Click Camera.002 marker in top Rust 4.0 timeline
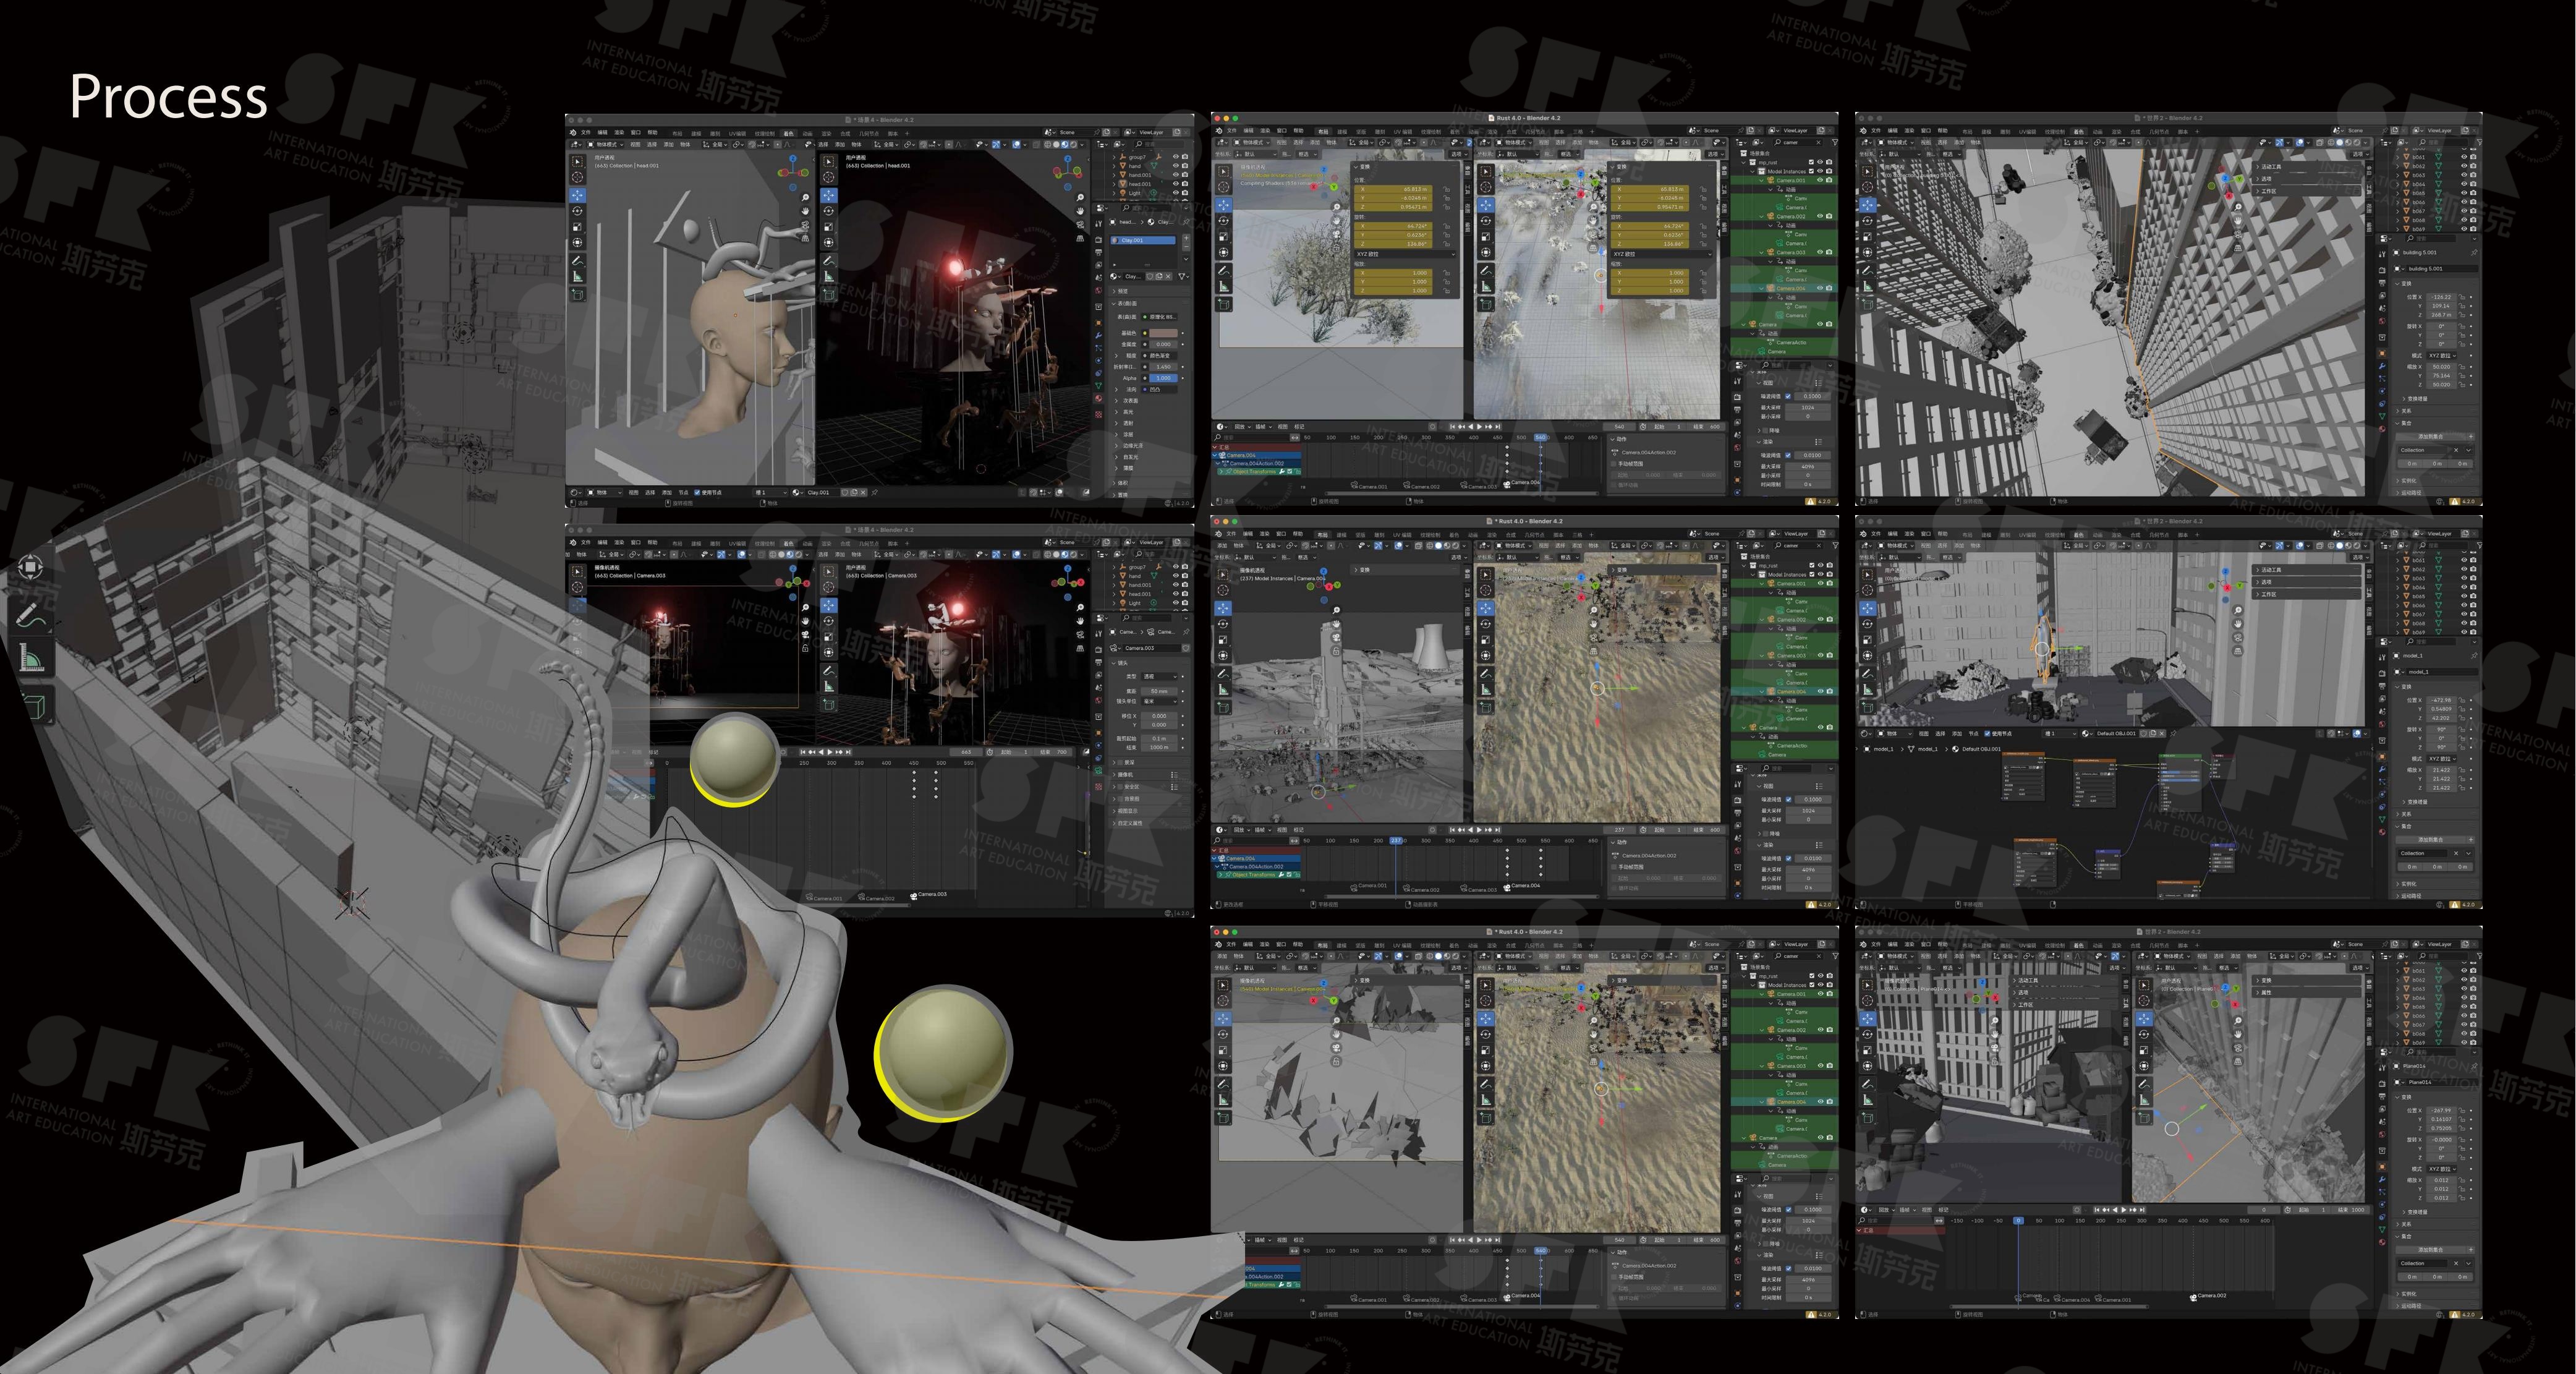 pos(1422,486)
